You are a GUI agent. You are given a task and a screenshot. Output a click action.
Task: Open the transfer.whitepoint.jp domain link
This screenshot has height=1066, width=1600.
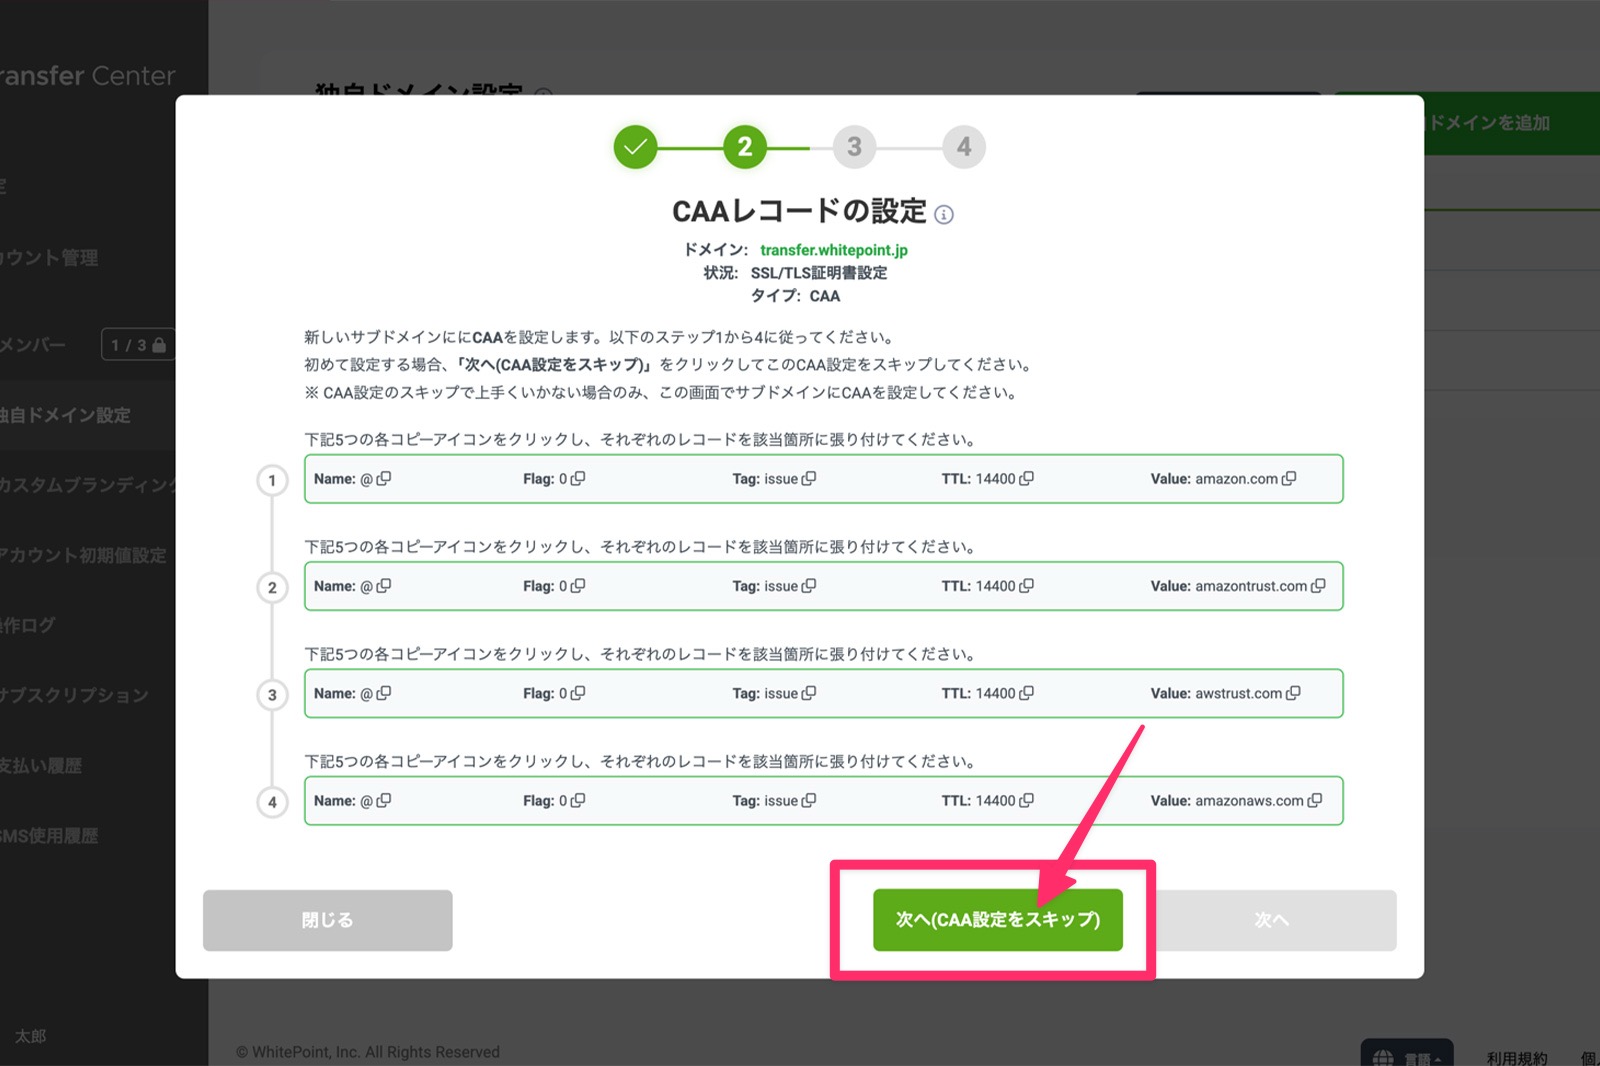(x=833, y=250)
